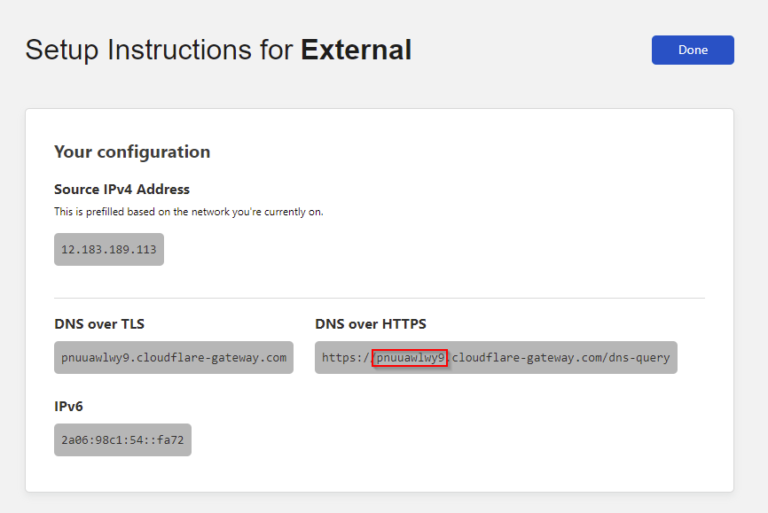
Task: Click the "IPv6" label
Action: click(70, 405)
